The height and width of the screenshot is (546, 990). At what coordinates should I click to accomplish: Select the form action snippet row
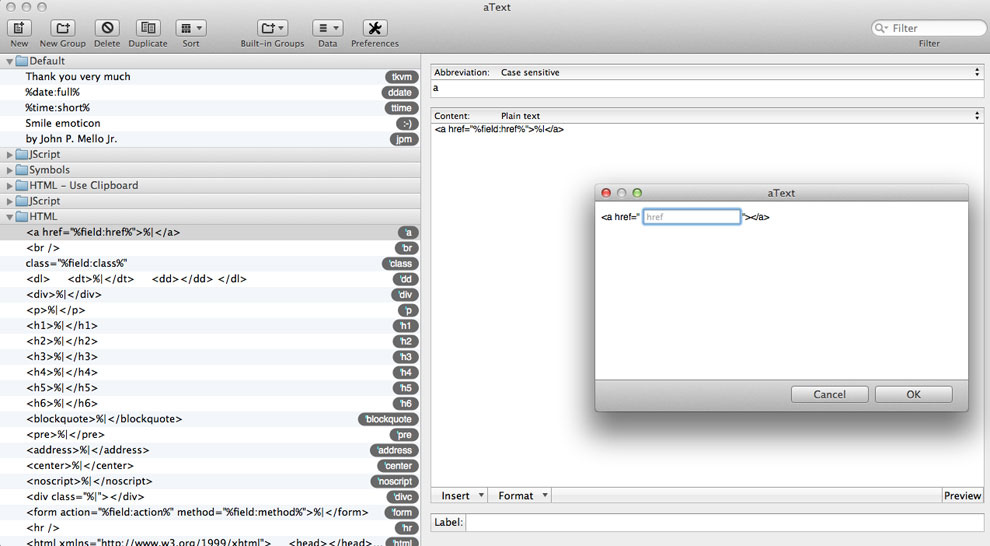point(210,512)
